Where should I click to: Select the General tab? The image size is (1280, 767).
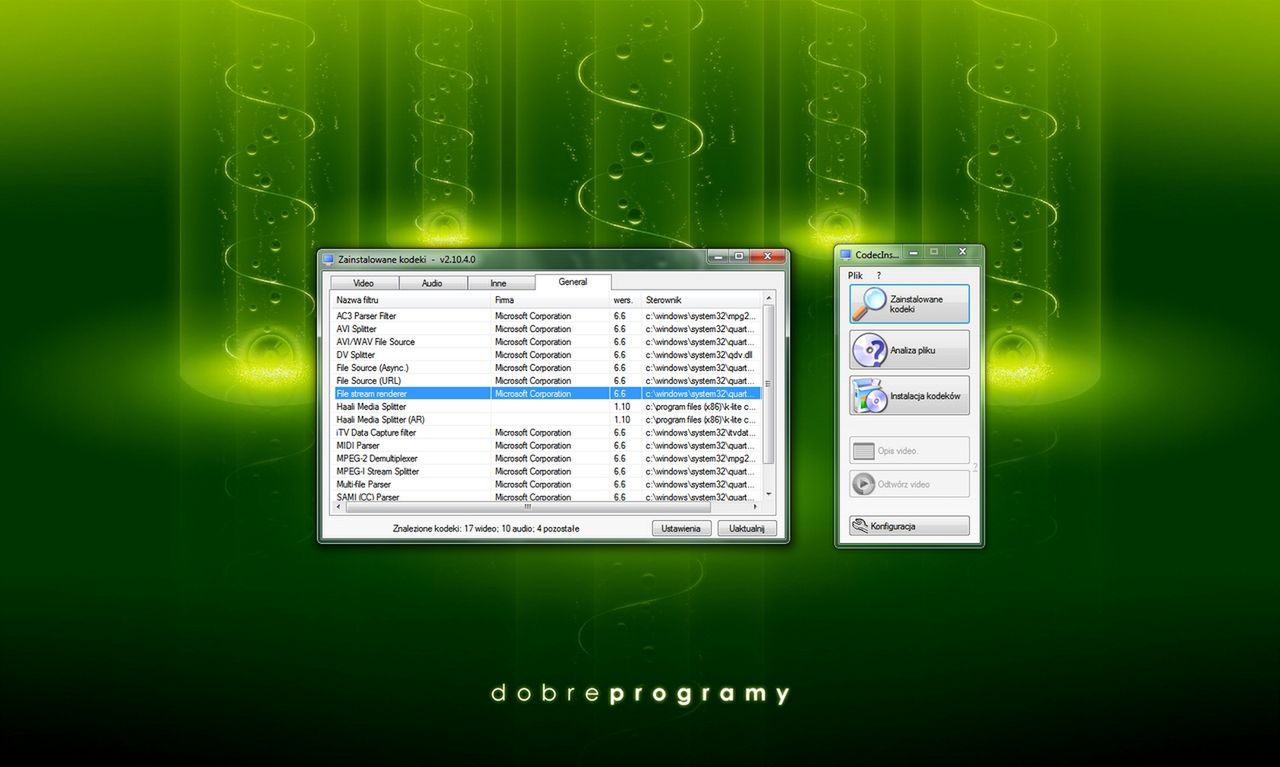(573, 282)
